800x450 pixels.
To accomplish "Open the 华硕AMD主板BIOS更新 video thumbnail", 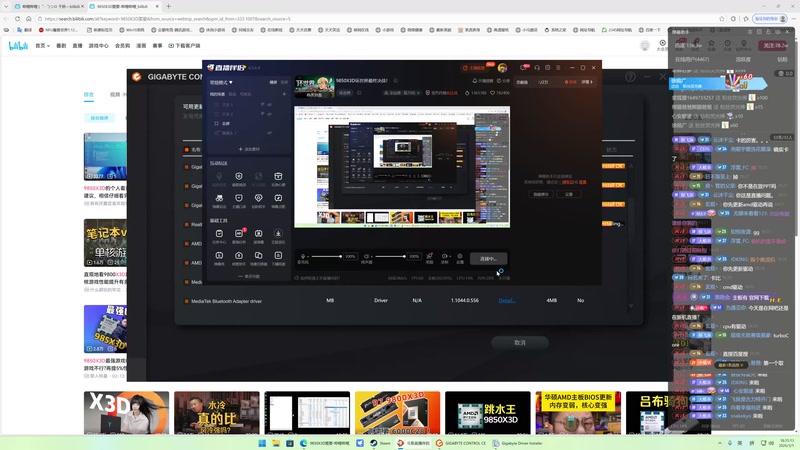I will click(x=578, y=413).
